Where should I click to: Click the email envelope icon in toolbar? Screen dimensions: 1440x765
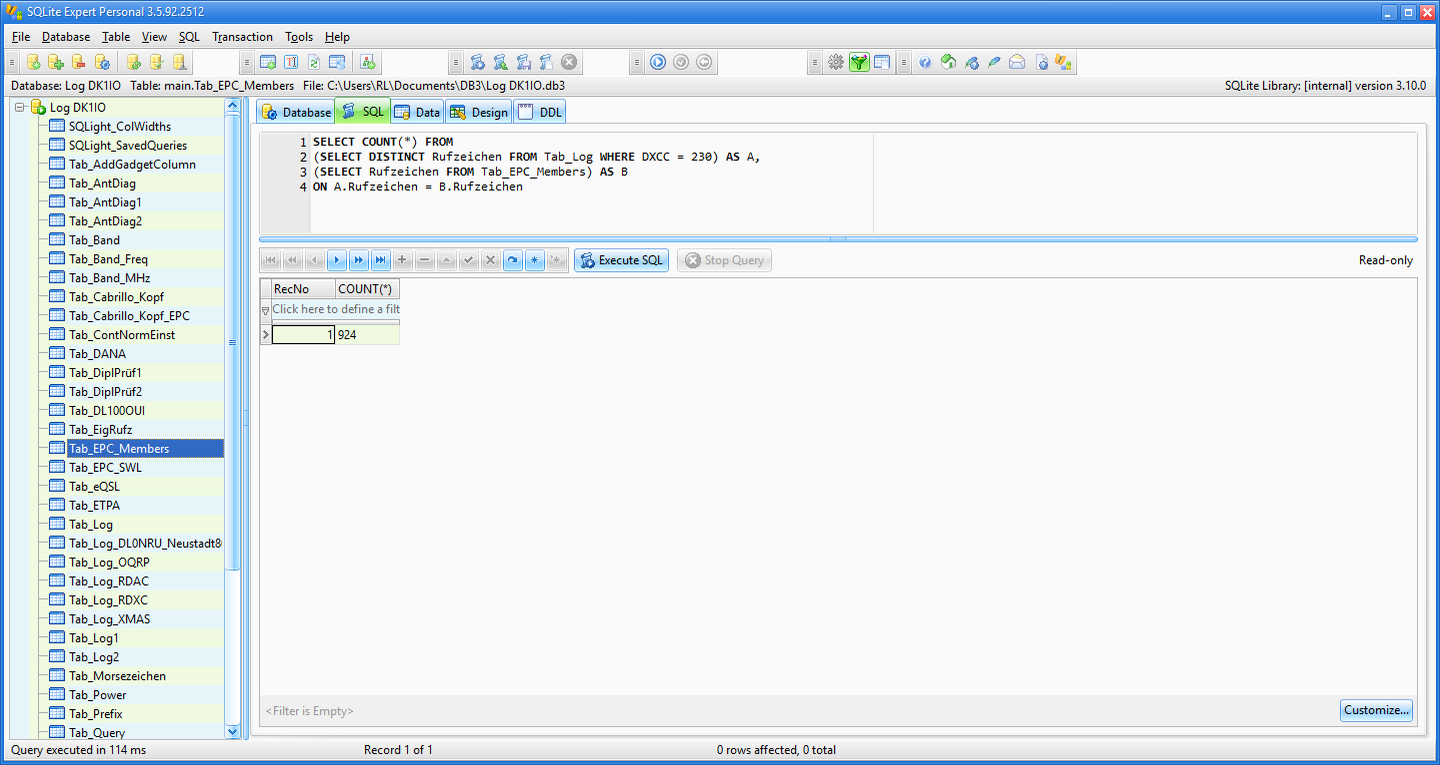tap(1017, 62)
